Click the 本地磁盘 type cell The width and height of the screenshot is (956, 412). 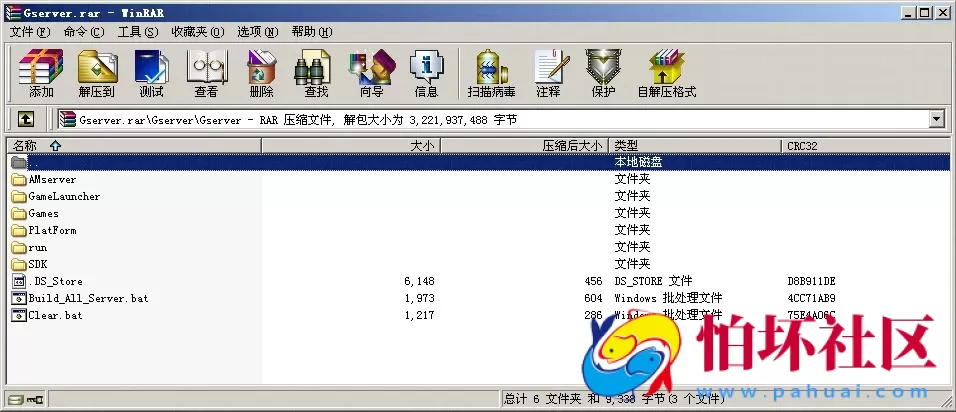638,162
